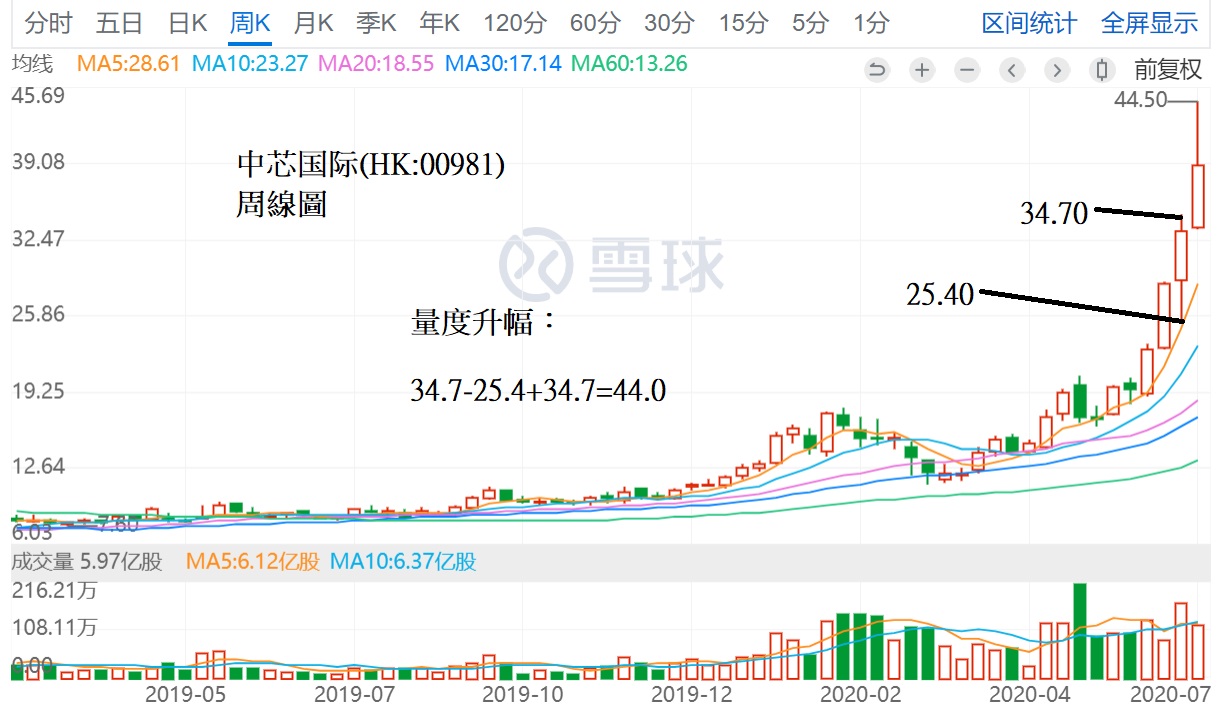Switch to 日K daily candlestick tab
The height and width of the screenshot is (719, 1227).
click(x=187, y=23)
